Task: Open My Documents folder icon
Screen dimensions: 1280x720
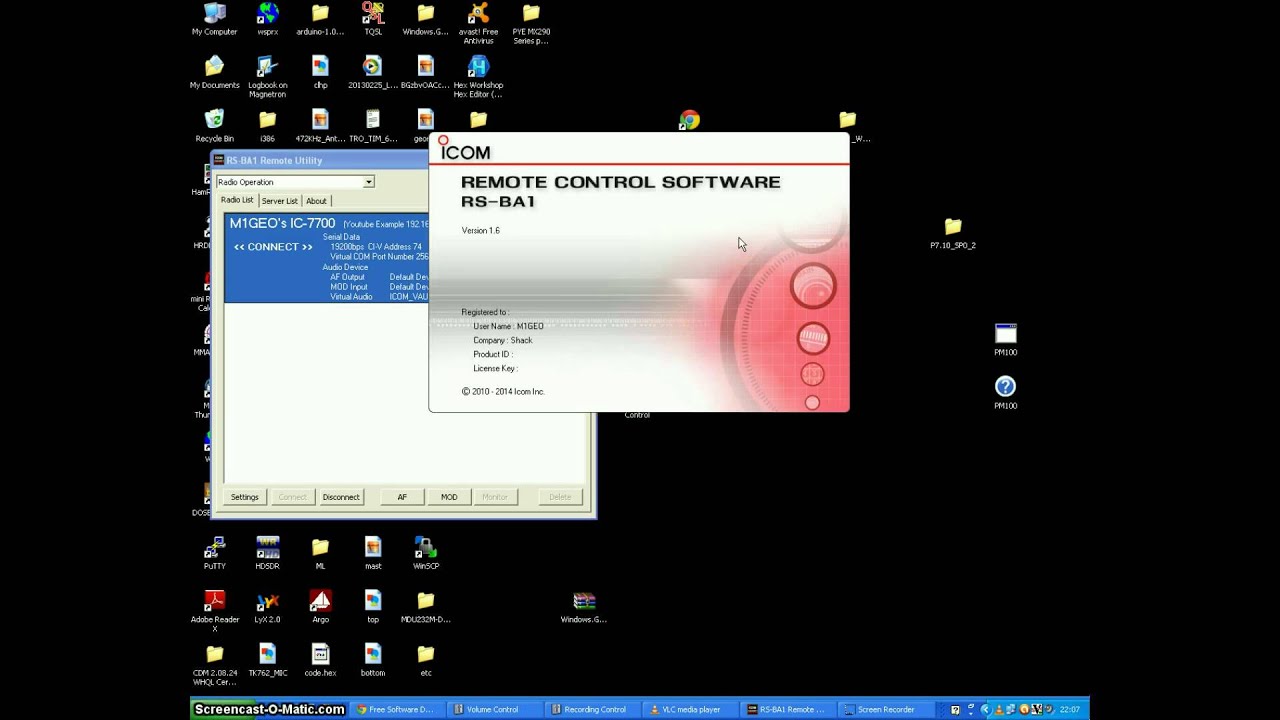Action: click(214, 73)
